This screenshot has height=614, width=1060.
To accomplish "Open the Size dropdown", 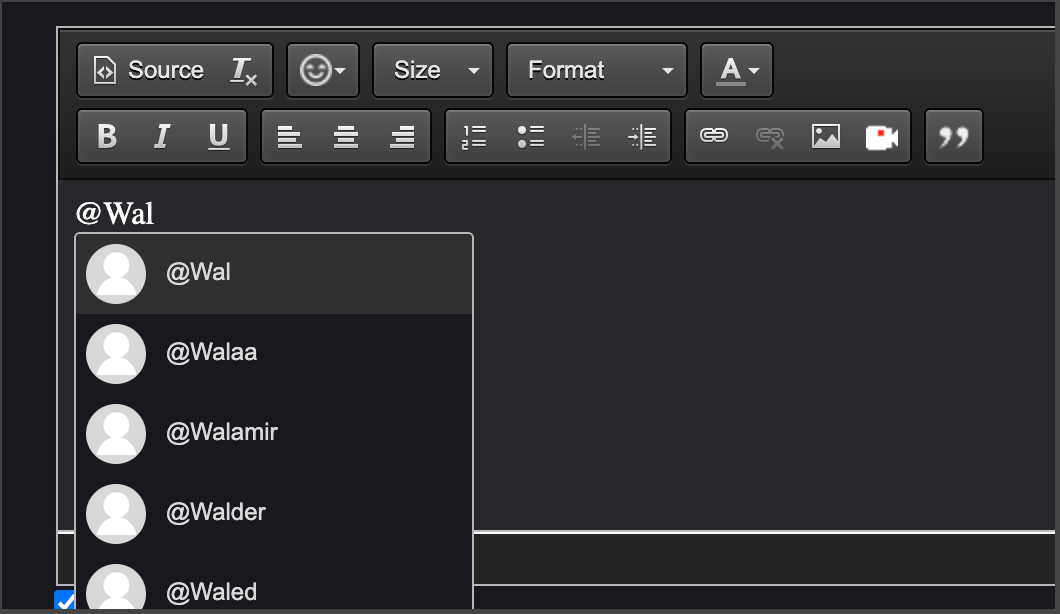I will [433, 71].
